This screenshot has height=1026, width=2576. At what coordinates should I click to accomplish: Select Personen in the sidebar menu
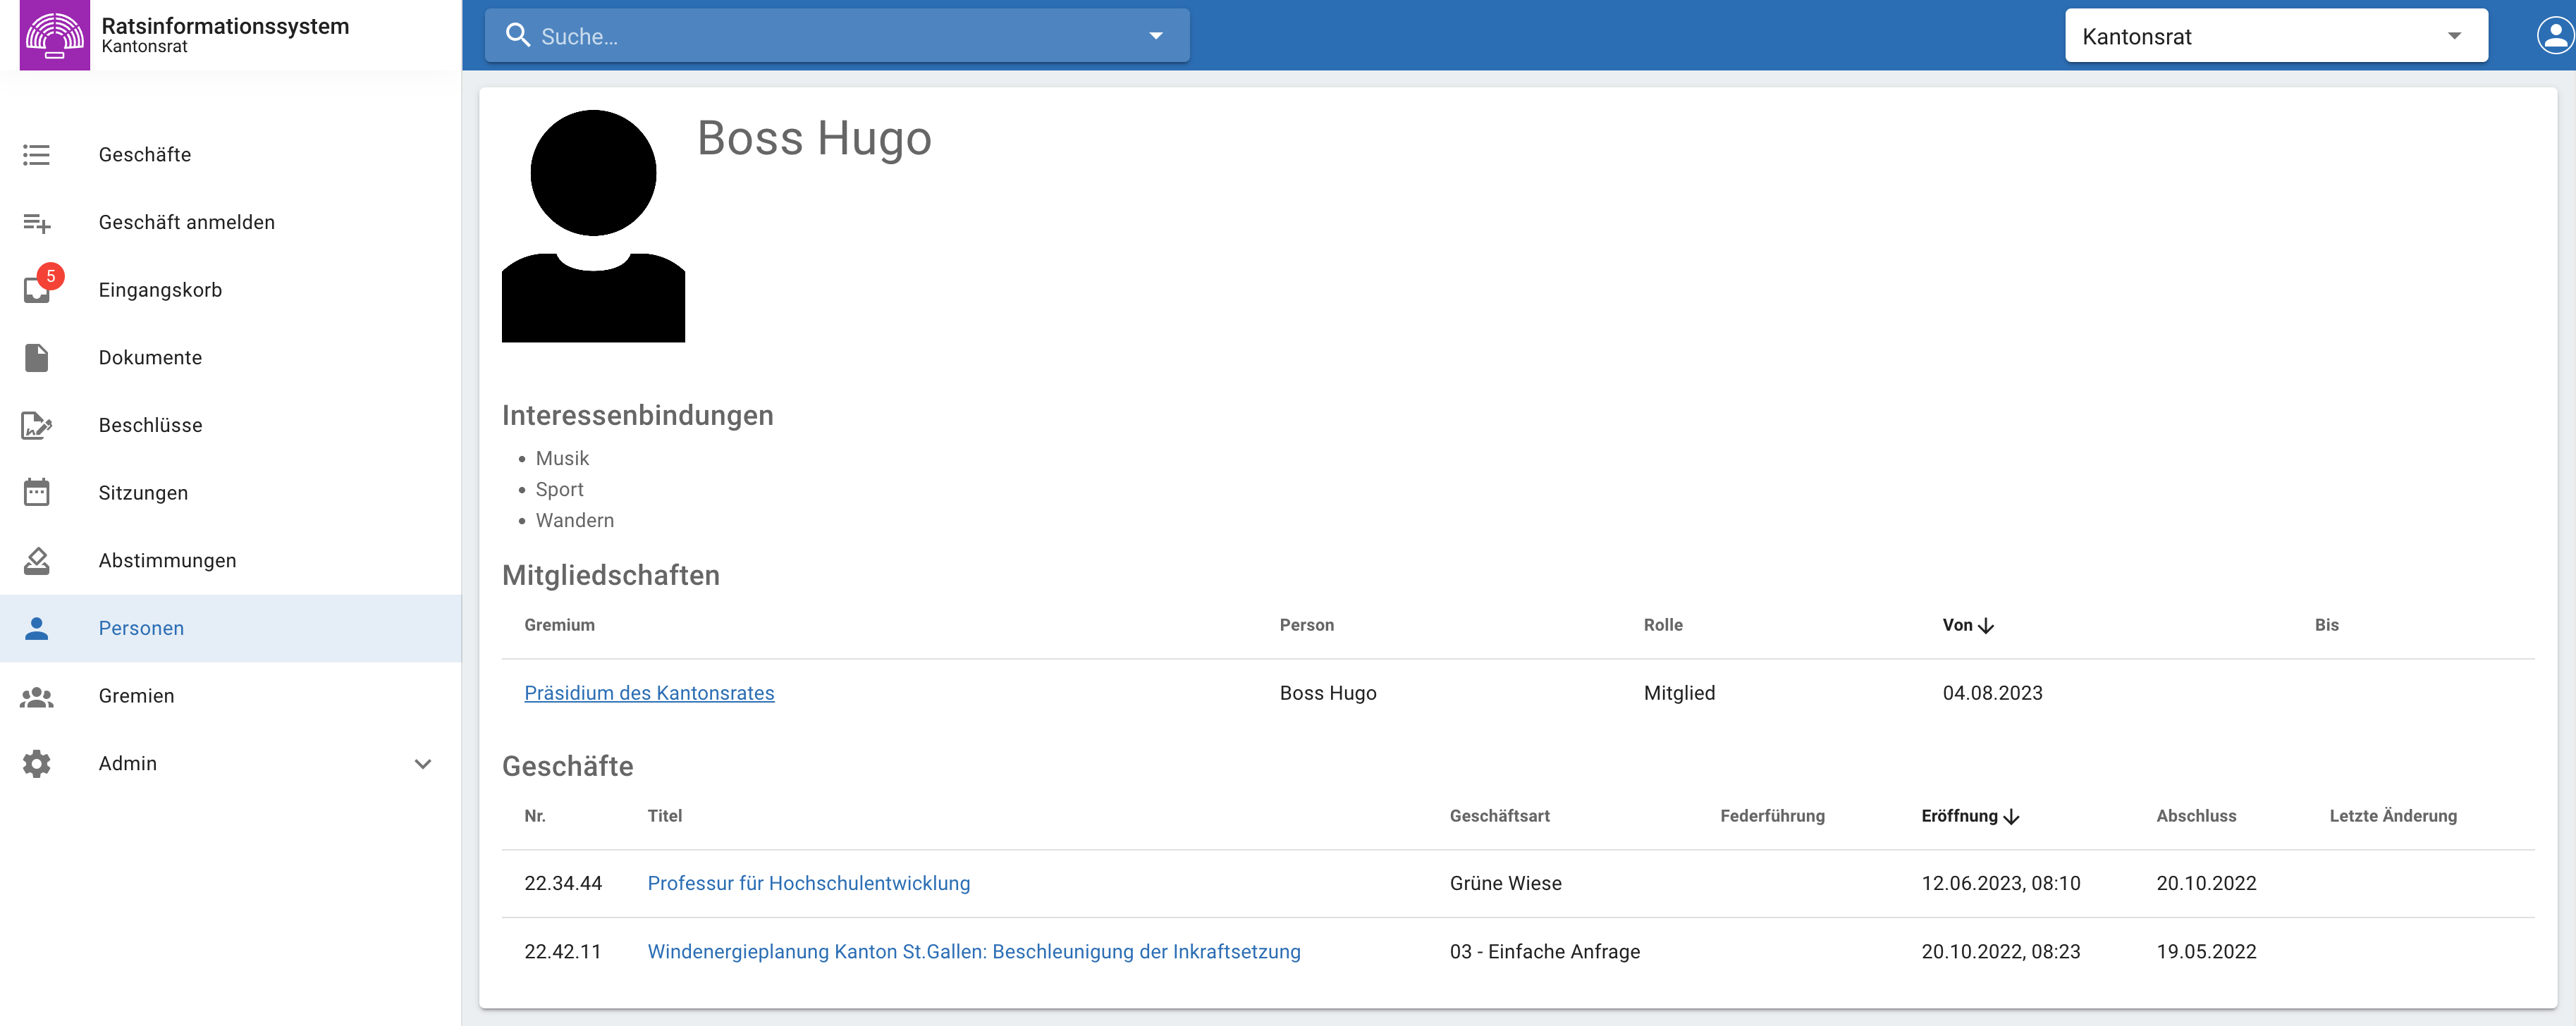141,628
